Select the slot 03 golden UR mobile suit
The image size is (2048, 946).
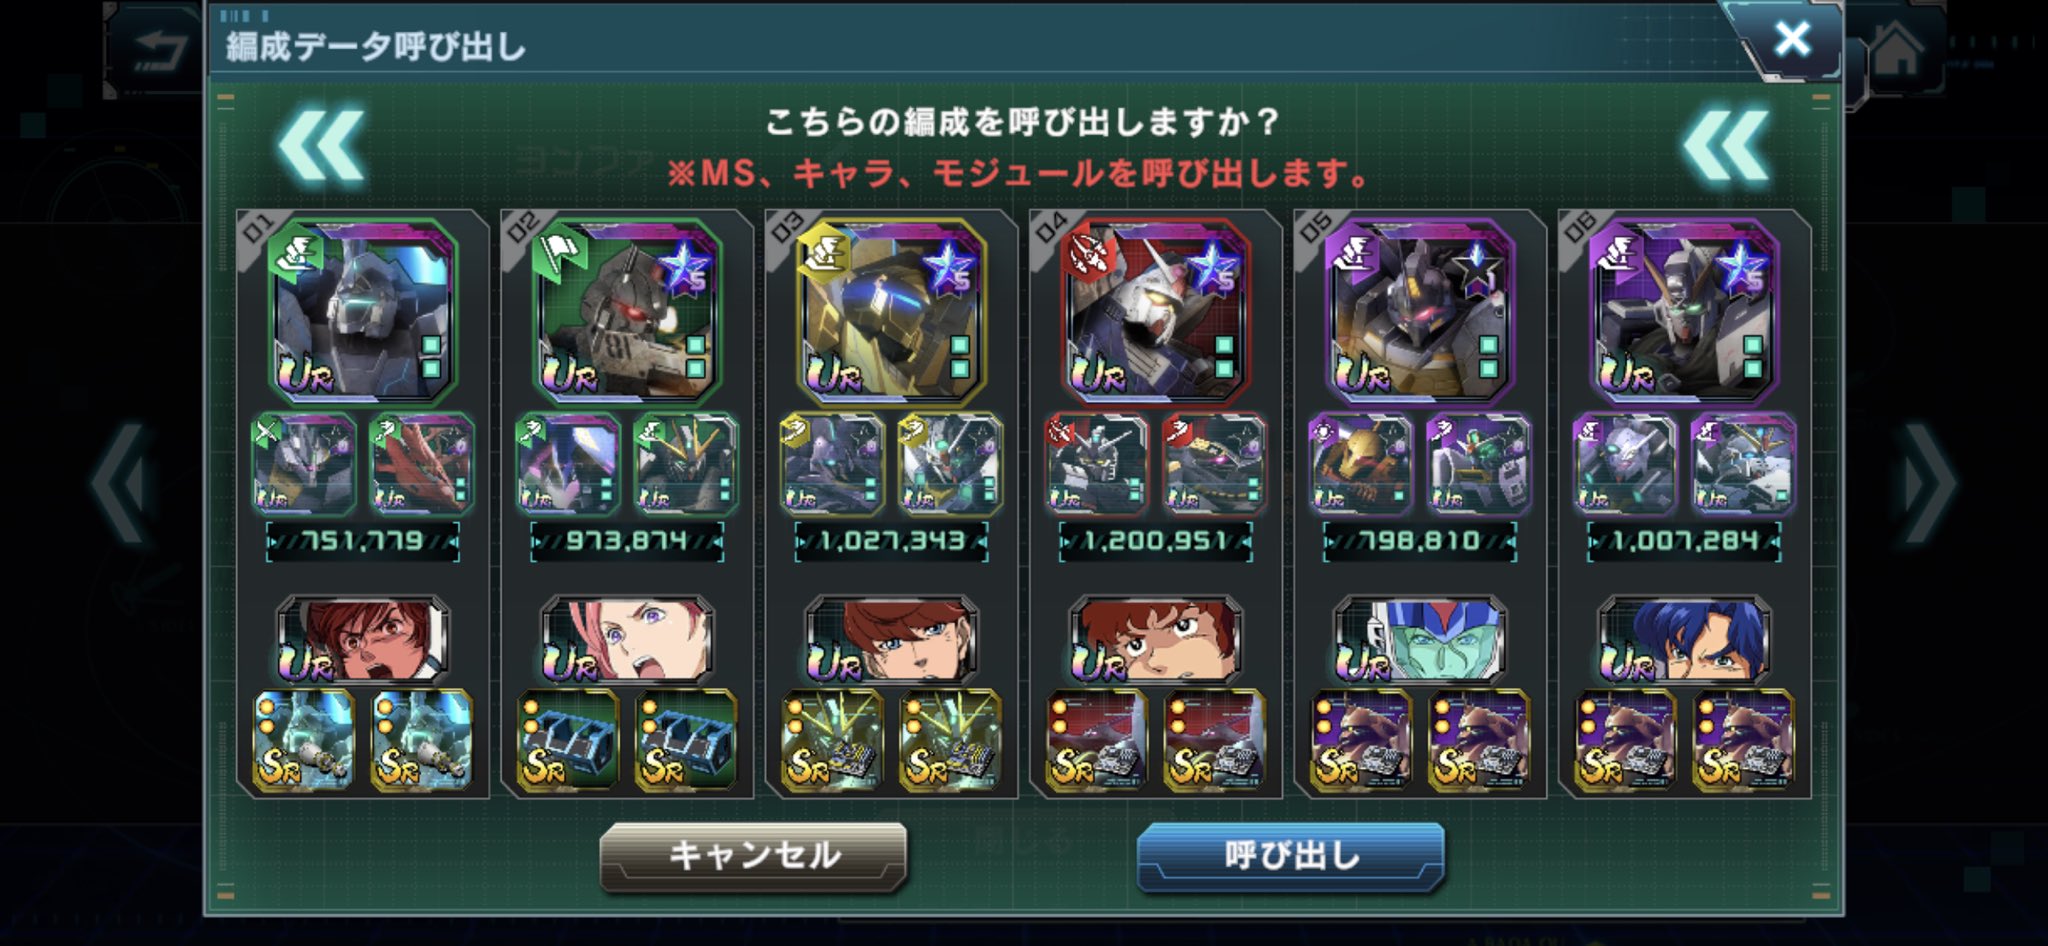891,311
